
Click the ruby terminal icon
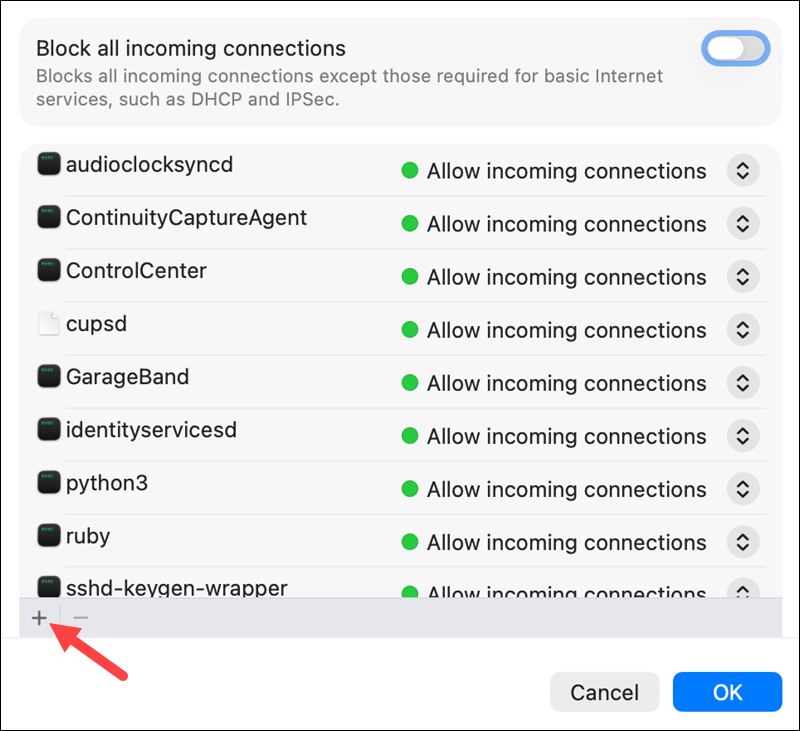48,535
